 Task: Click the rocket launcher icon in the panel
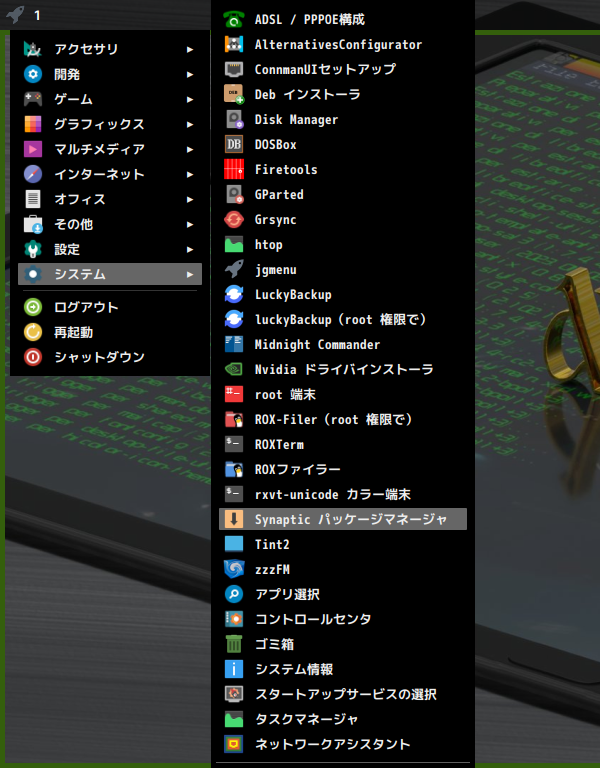tap(15, 14)
